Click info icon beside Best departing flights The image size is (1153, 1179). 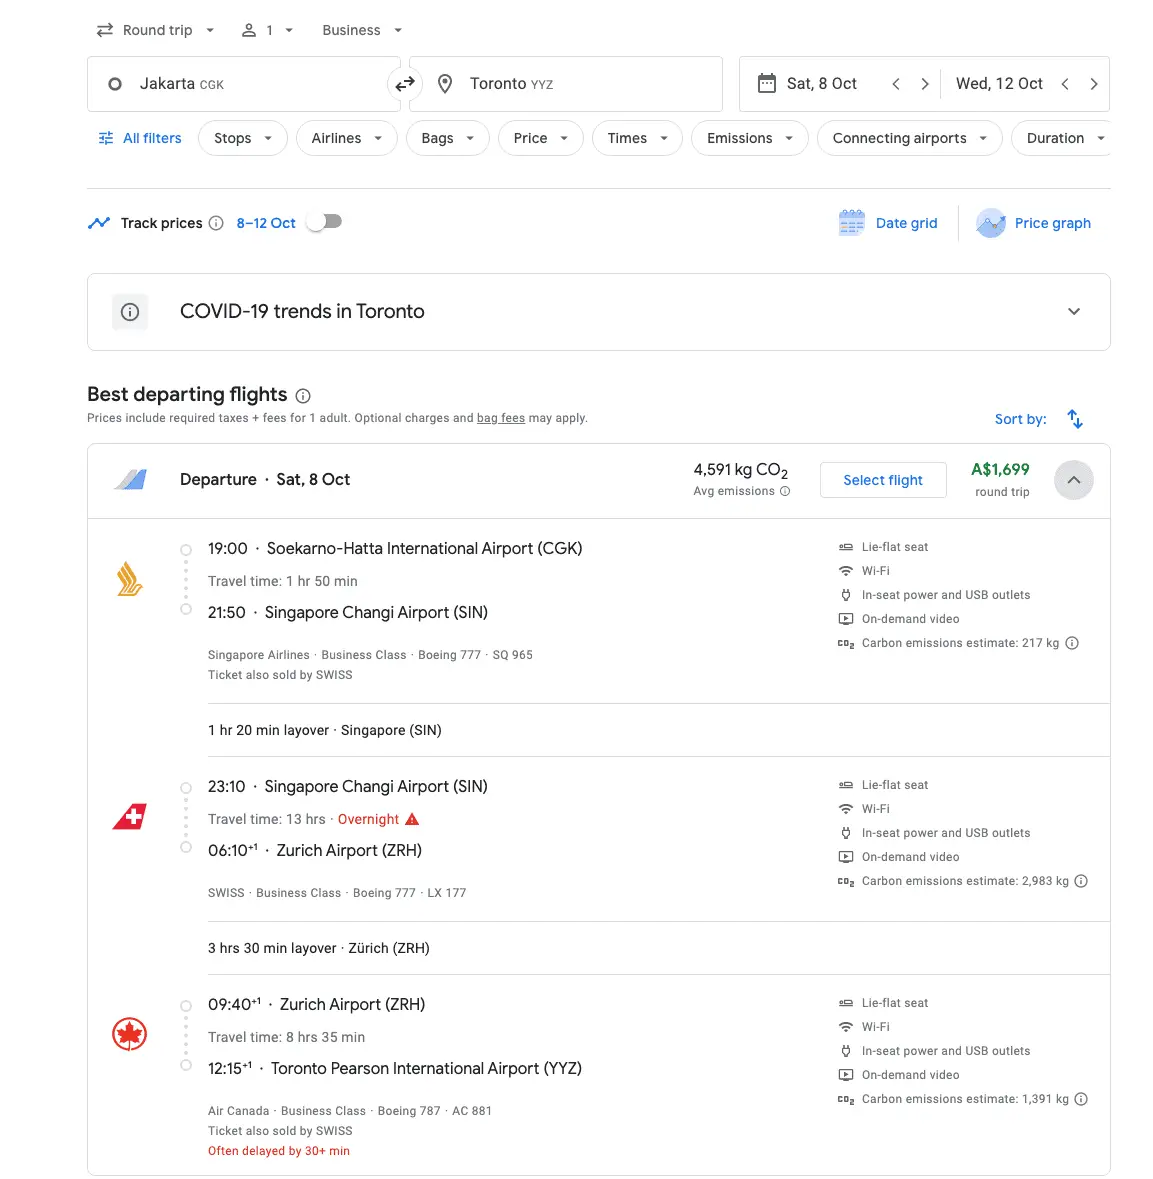[303, 396]
